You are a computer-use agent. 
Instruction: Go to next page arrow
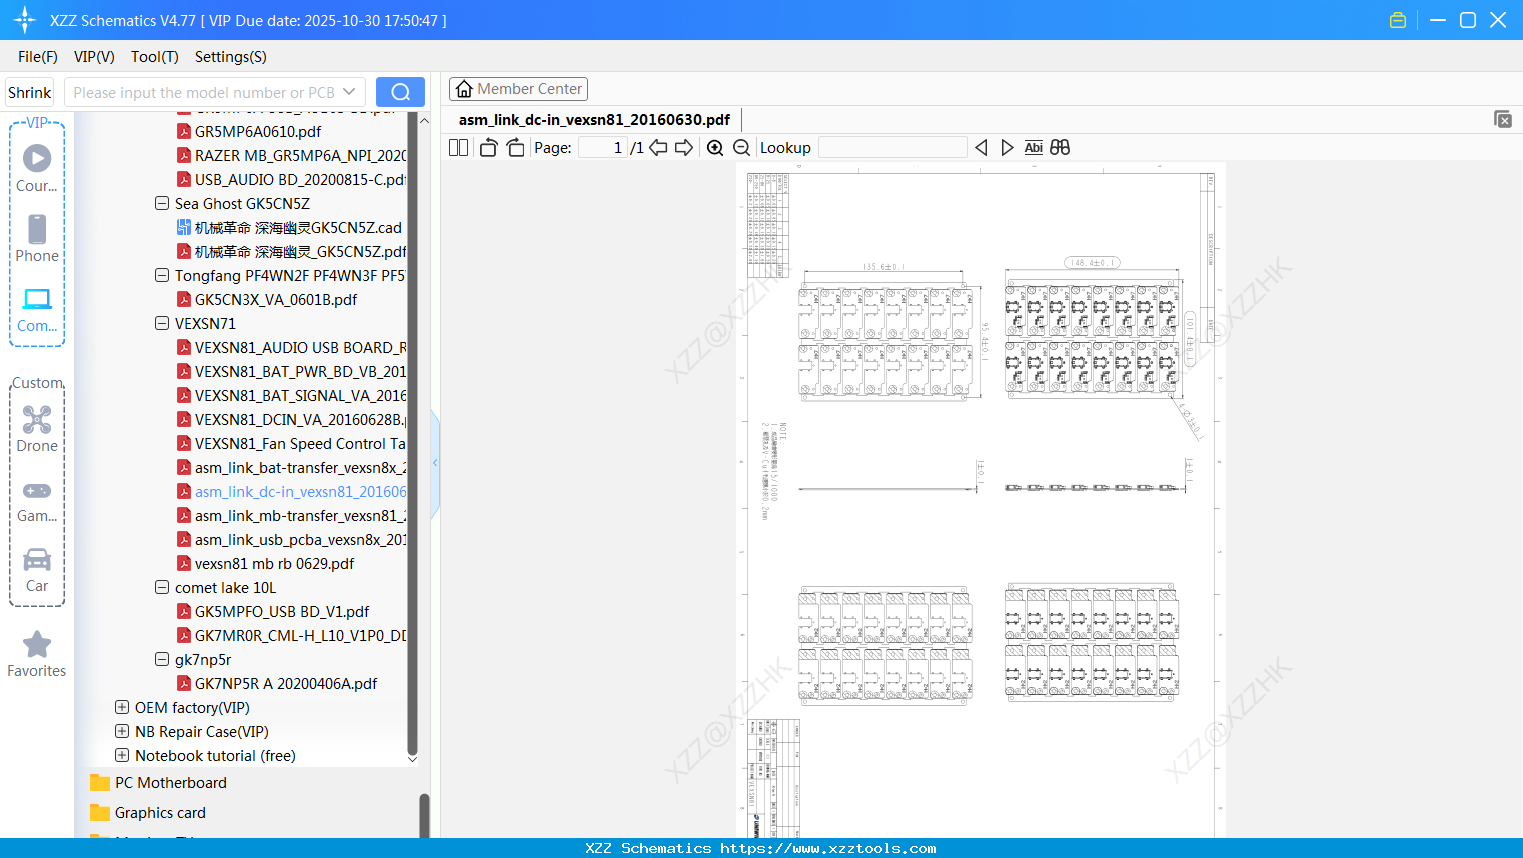[x=684, y=147]
